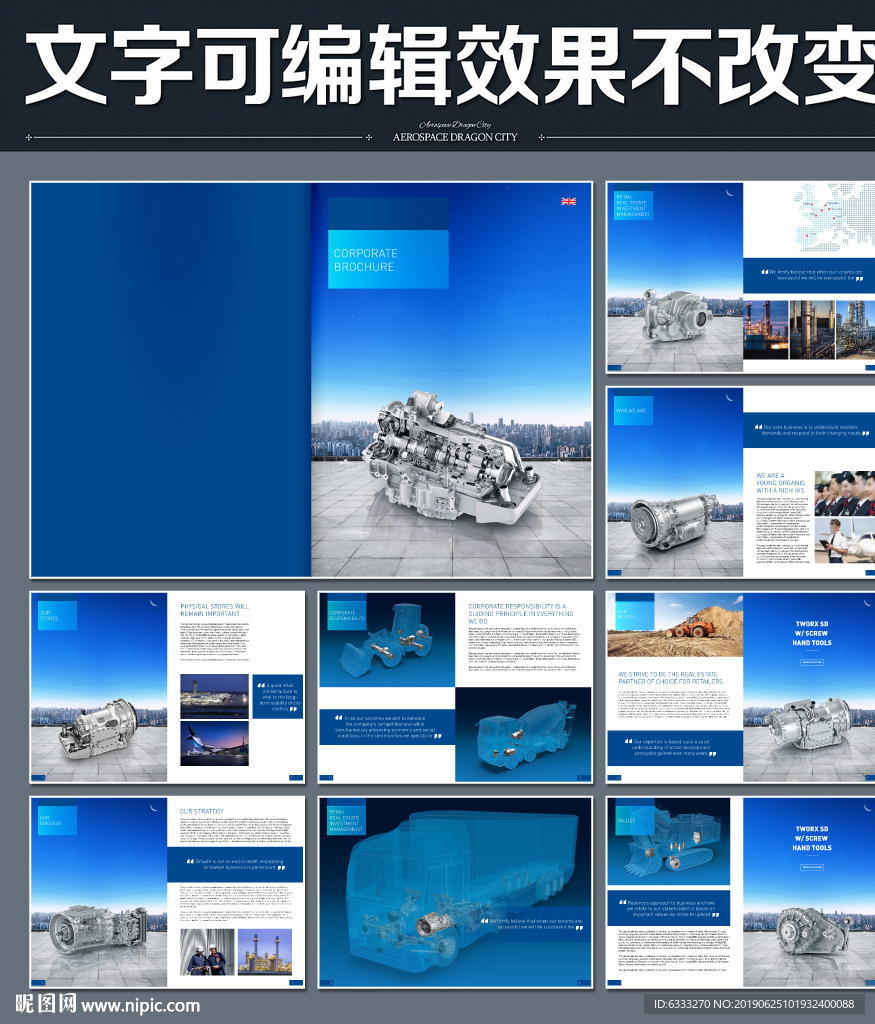Click the quote about Redevco's approach to business
Viewport: 875px width, 1024px height.
(x=669, y=908)
